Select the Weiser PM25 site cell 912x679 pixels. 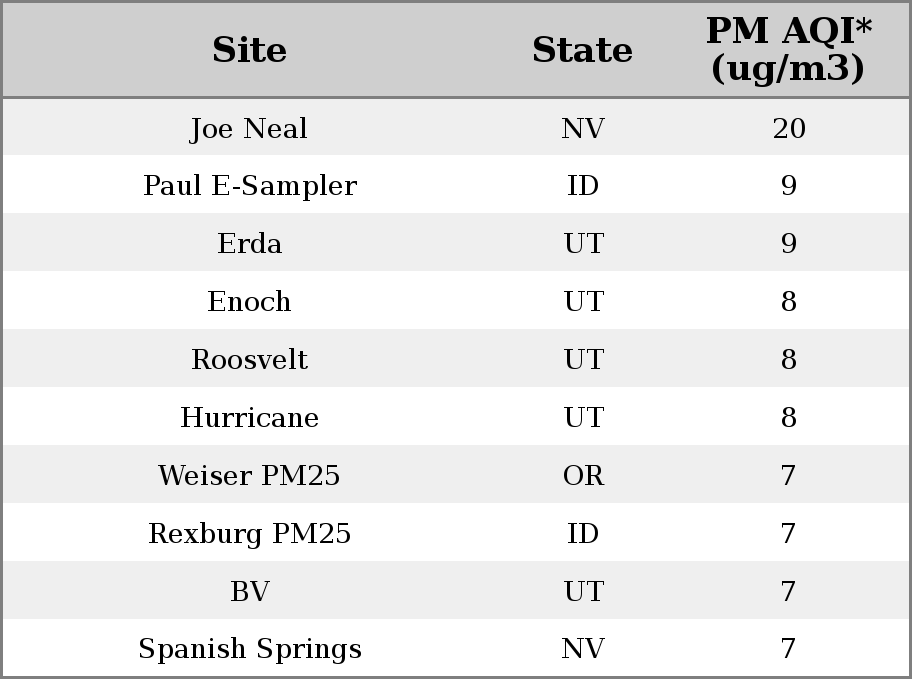tap(250, 475)
